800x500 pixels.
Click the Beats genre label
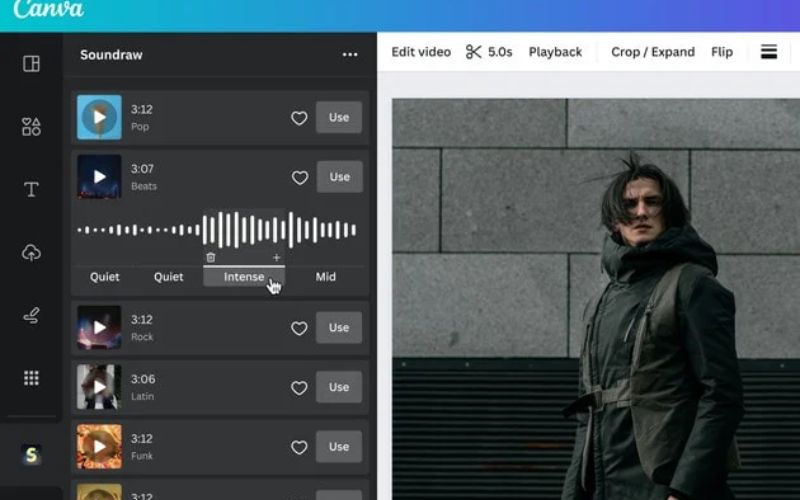(x=144, y=186)
